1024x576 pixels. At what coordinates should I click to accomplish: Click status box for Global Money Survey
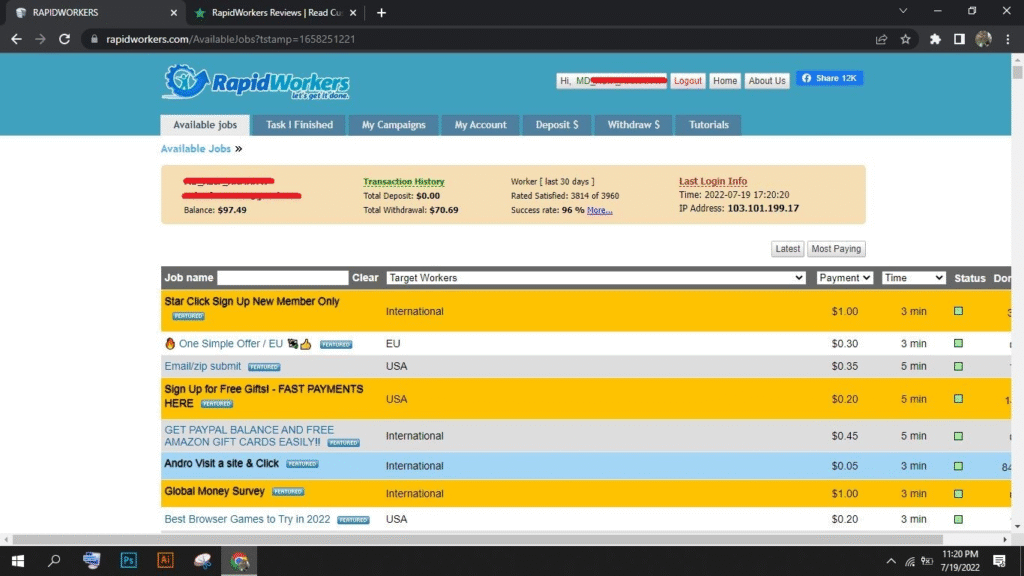[x=958, y=493]
